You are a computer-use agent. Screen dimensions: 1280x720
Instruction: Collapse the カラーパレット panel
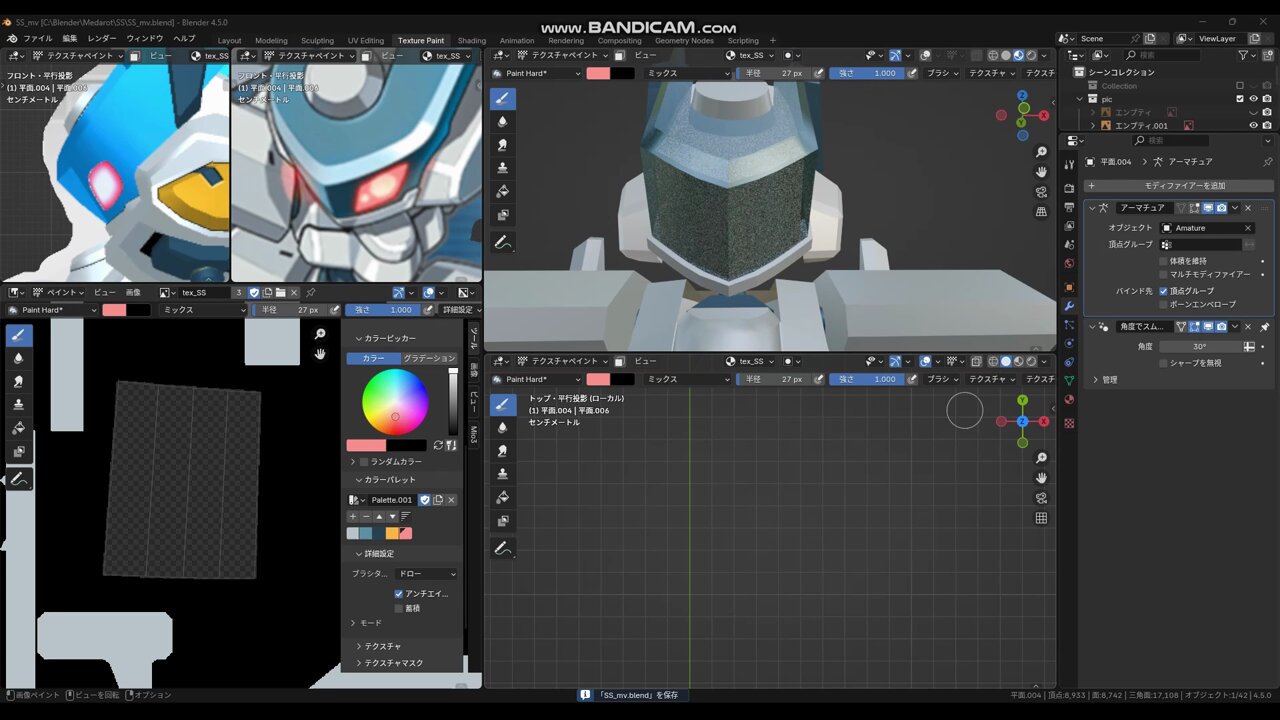tap(359, 480)
